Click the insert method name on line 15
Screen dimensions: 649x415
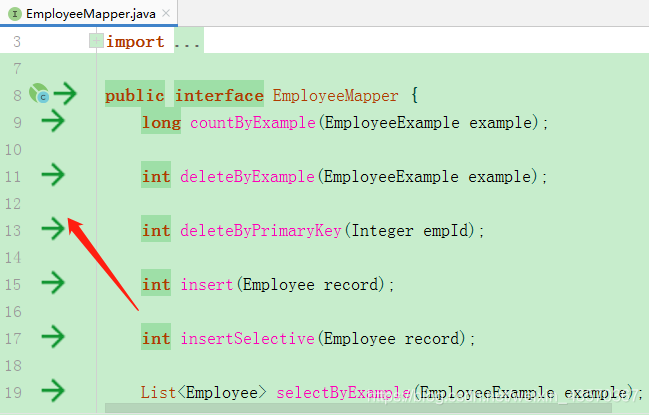pyautogui.click(x=207, y=285)
